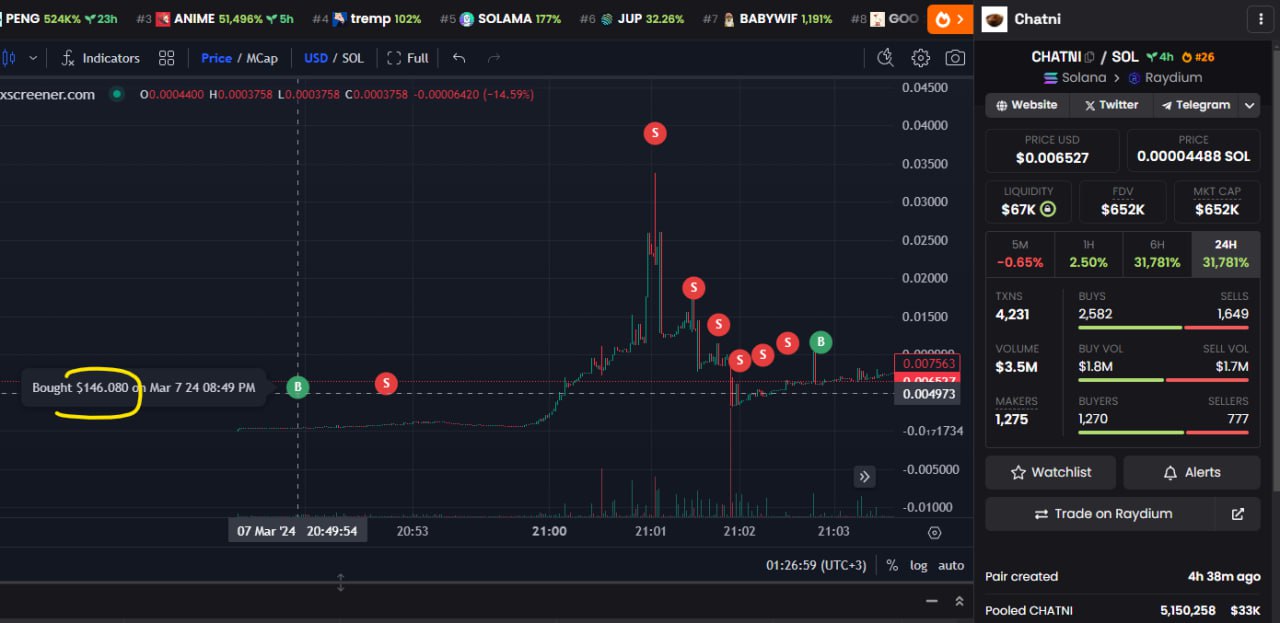Expand the chart type dropdown arrow

pos(33,58)
